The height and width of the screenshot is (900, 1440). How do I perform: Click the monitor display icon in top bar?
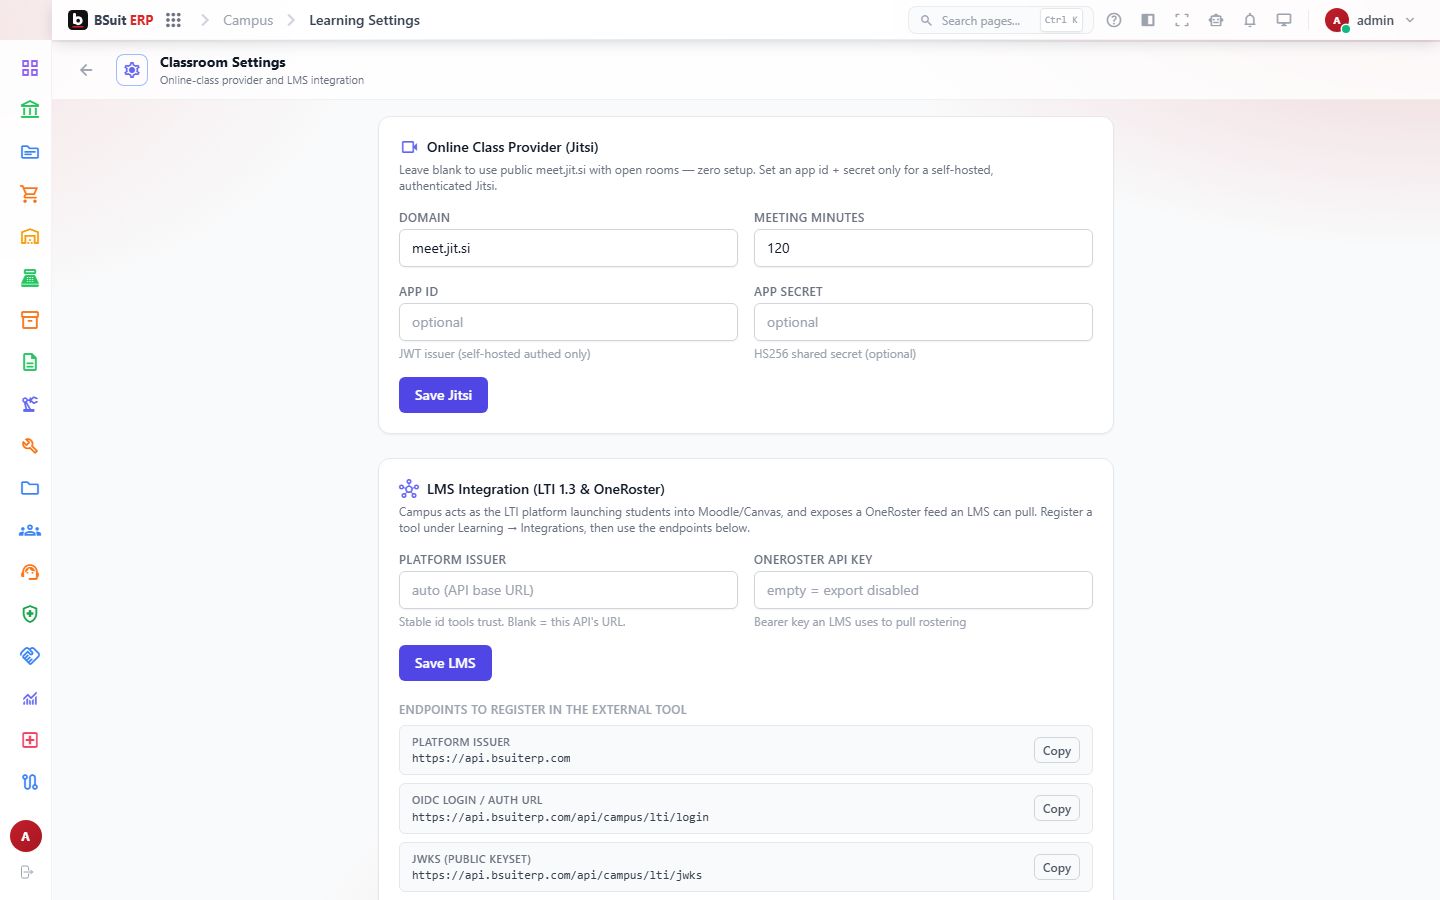(x=1284, y=20)
